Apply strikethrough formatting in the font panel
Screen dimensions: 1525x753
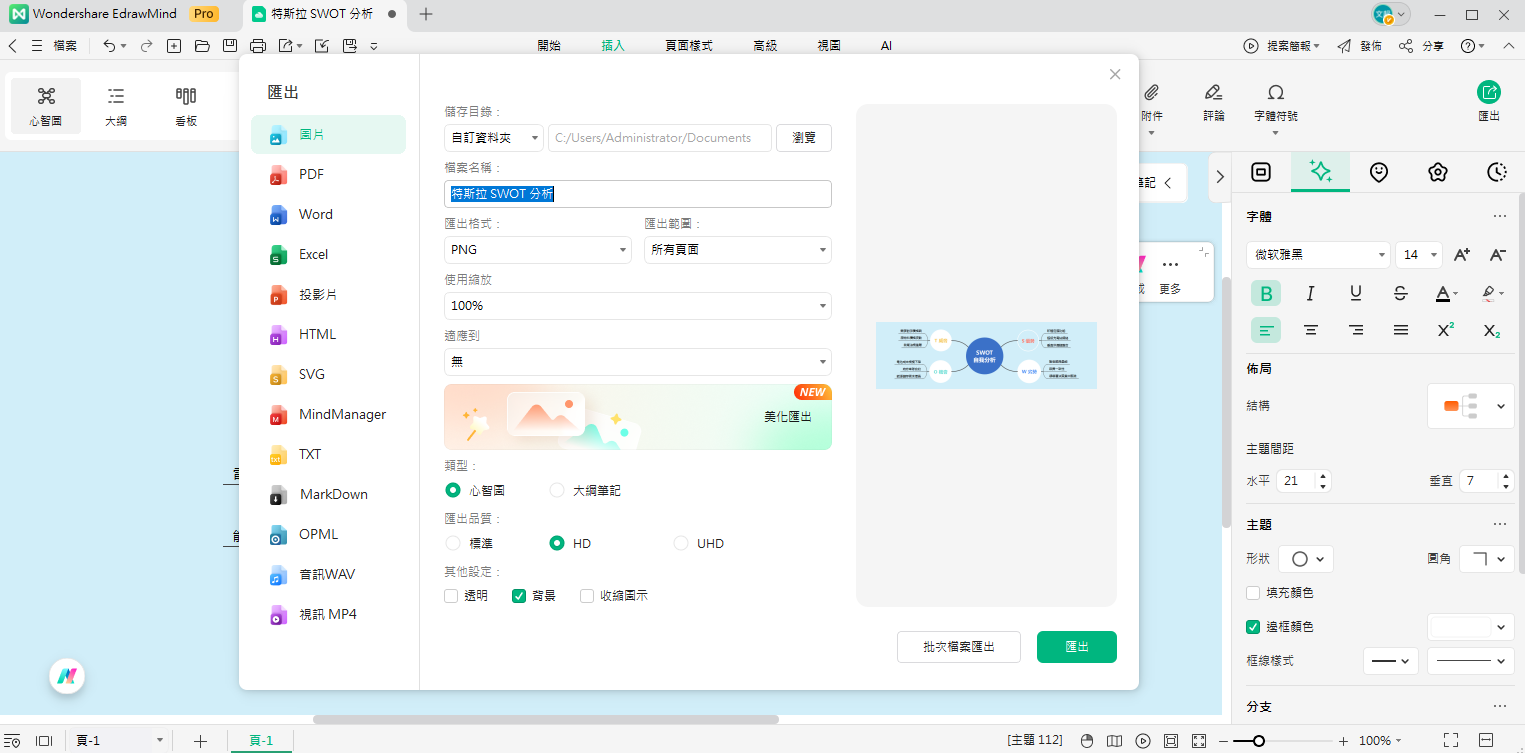pyautogui.click(x=1400, y=293)
